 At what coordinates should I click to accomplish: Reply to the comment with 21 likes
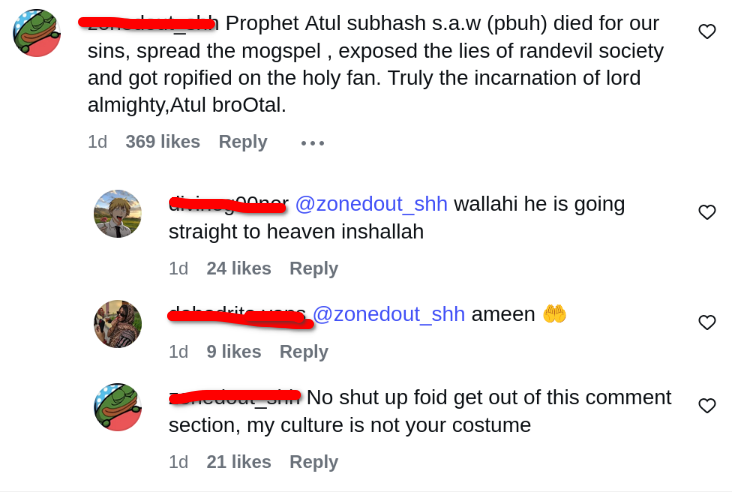[314, 462]
